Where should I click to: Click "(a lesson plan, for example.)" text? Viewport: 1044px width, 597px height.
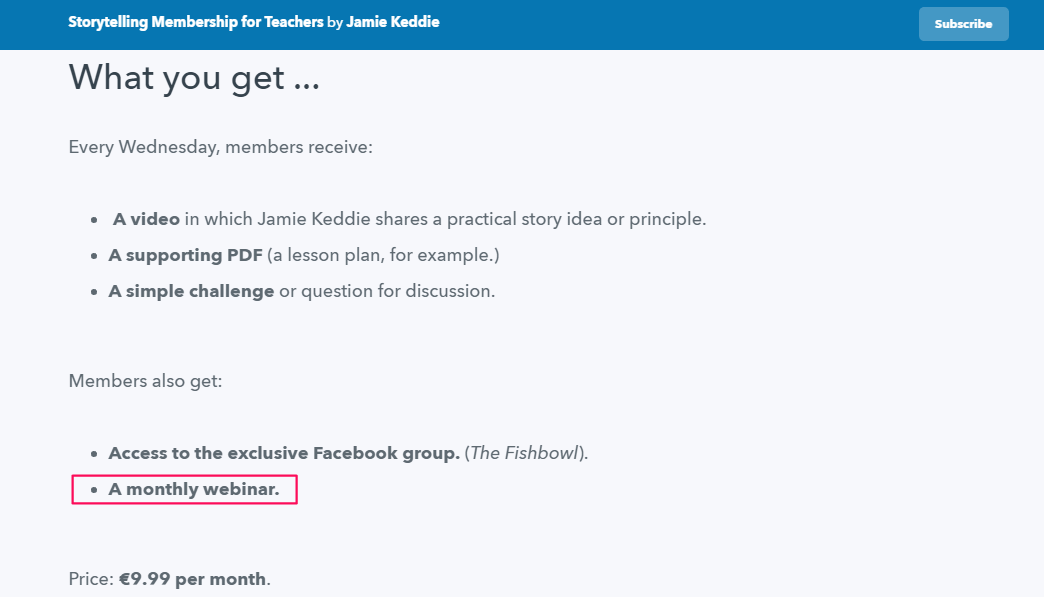click(x=384, y=255)
